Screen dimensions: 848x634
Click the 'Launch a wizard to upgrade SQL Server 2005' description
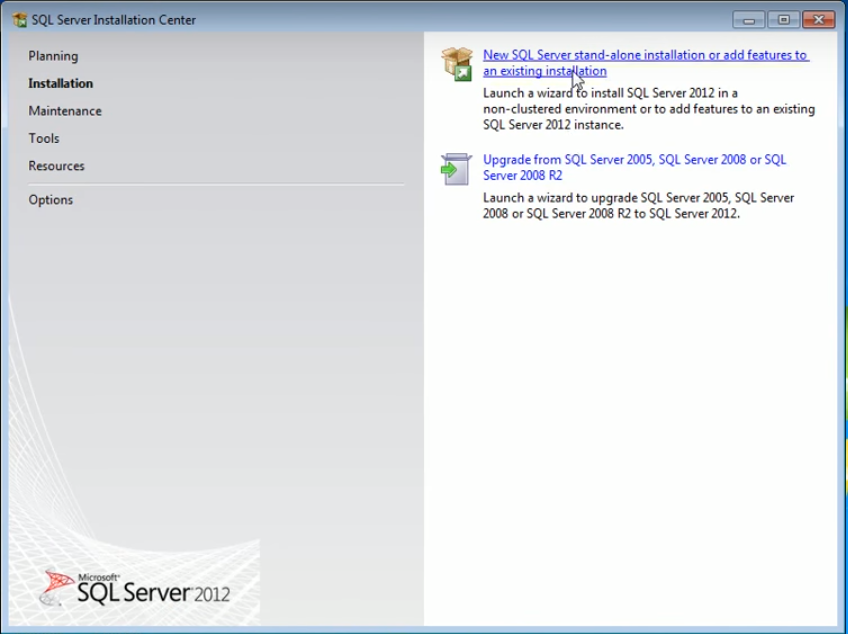click(638, 206)
